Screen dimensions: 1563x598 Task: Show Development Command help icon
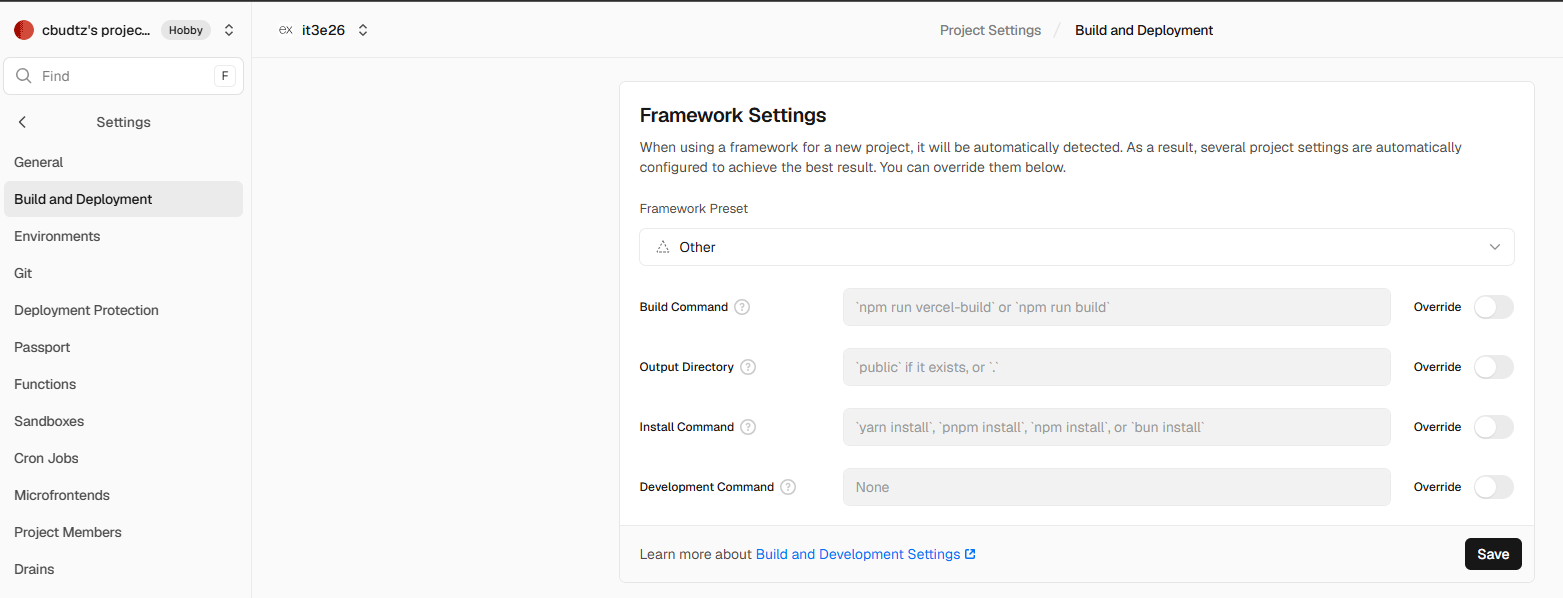point(788,487)
